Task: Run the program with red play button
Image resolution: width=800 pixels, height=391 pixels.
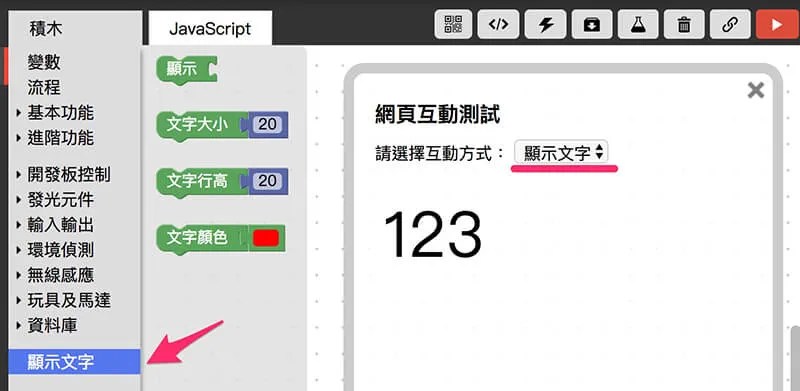Action: 777,24
